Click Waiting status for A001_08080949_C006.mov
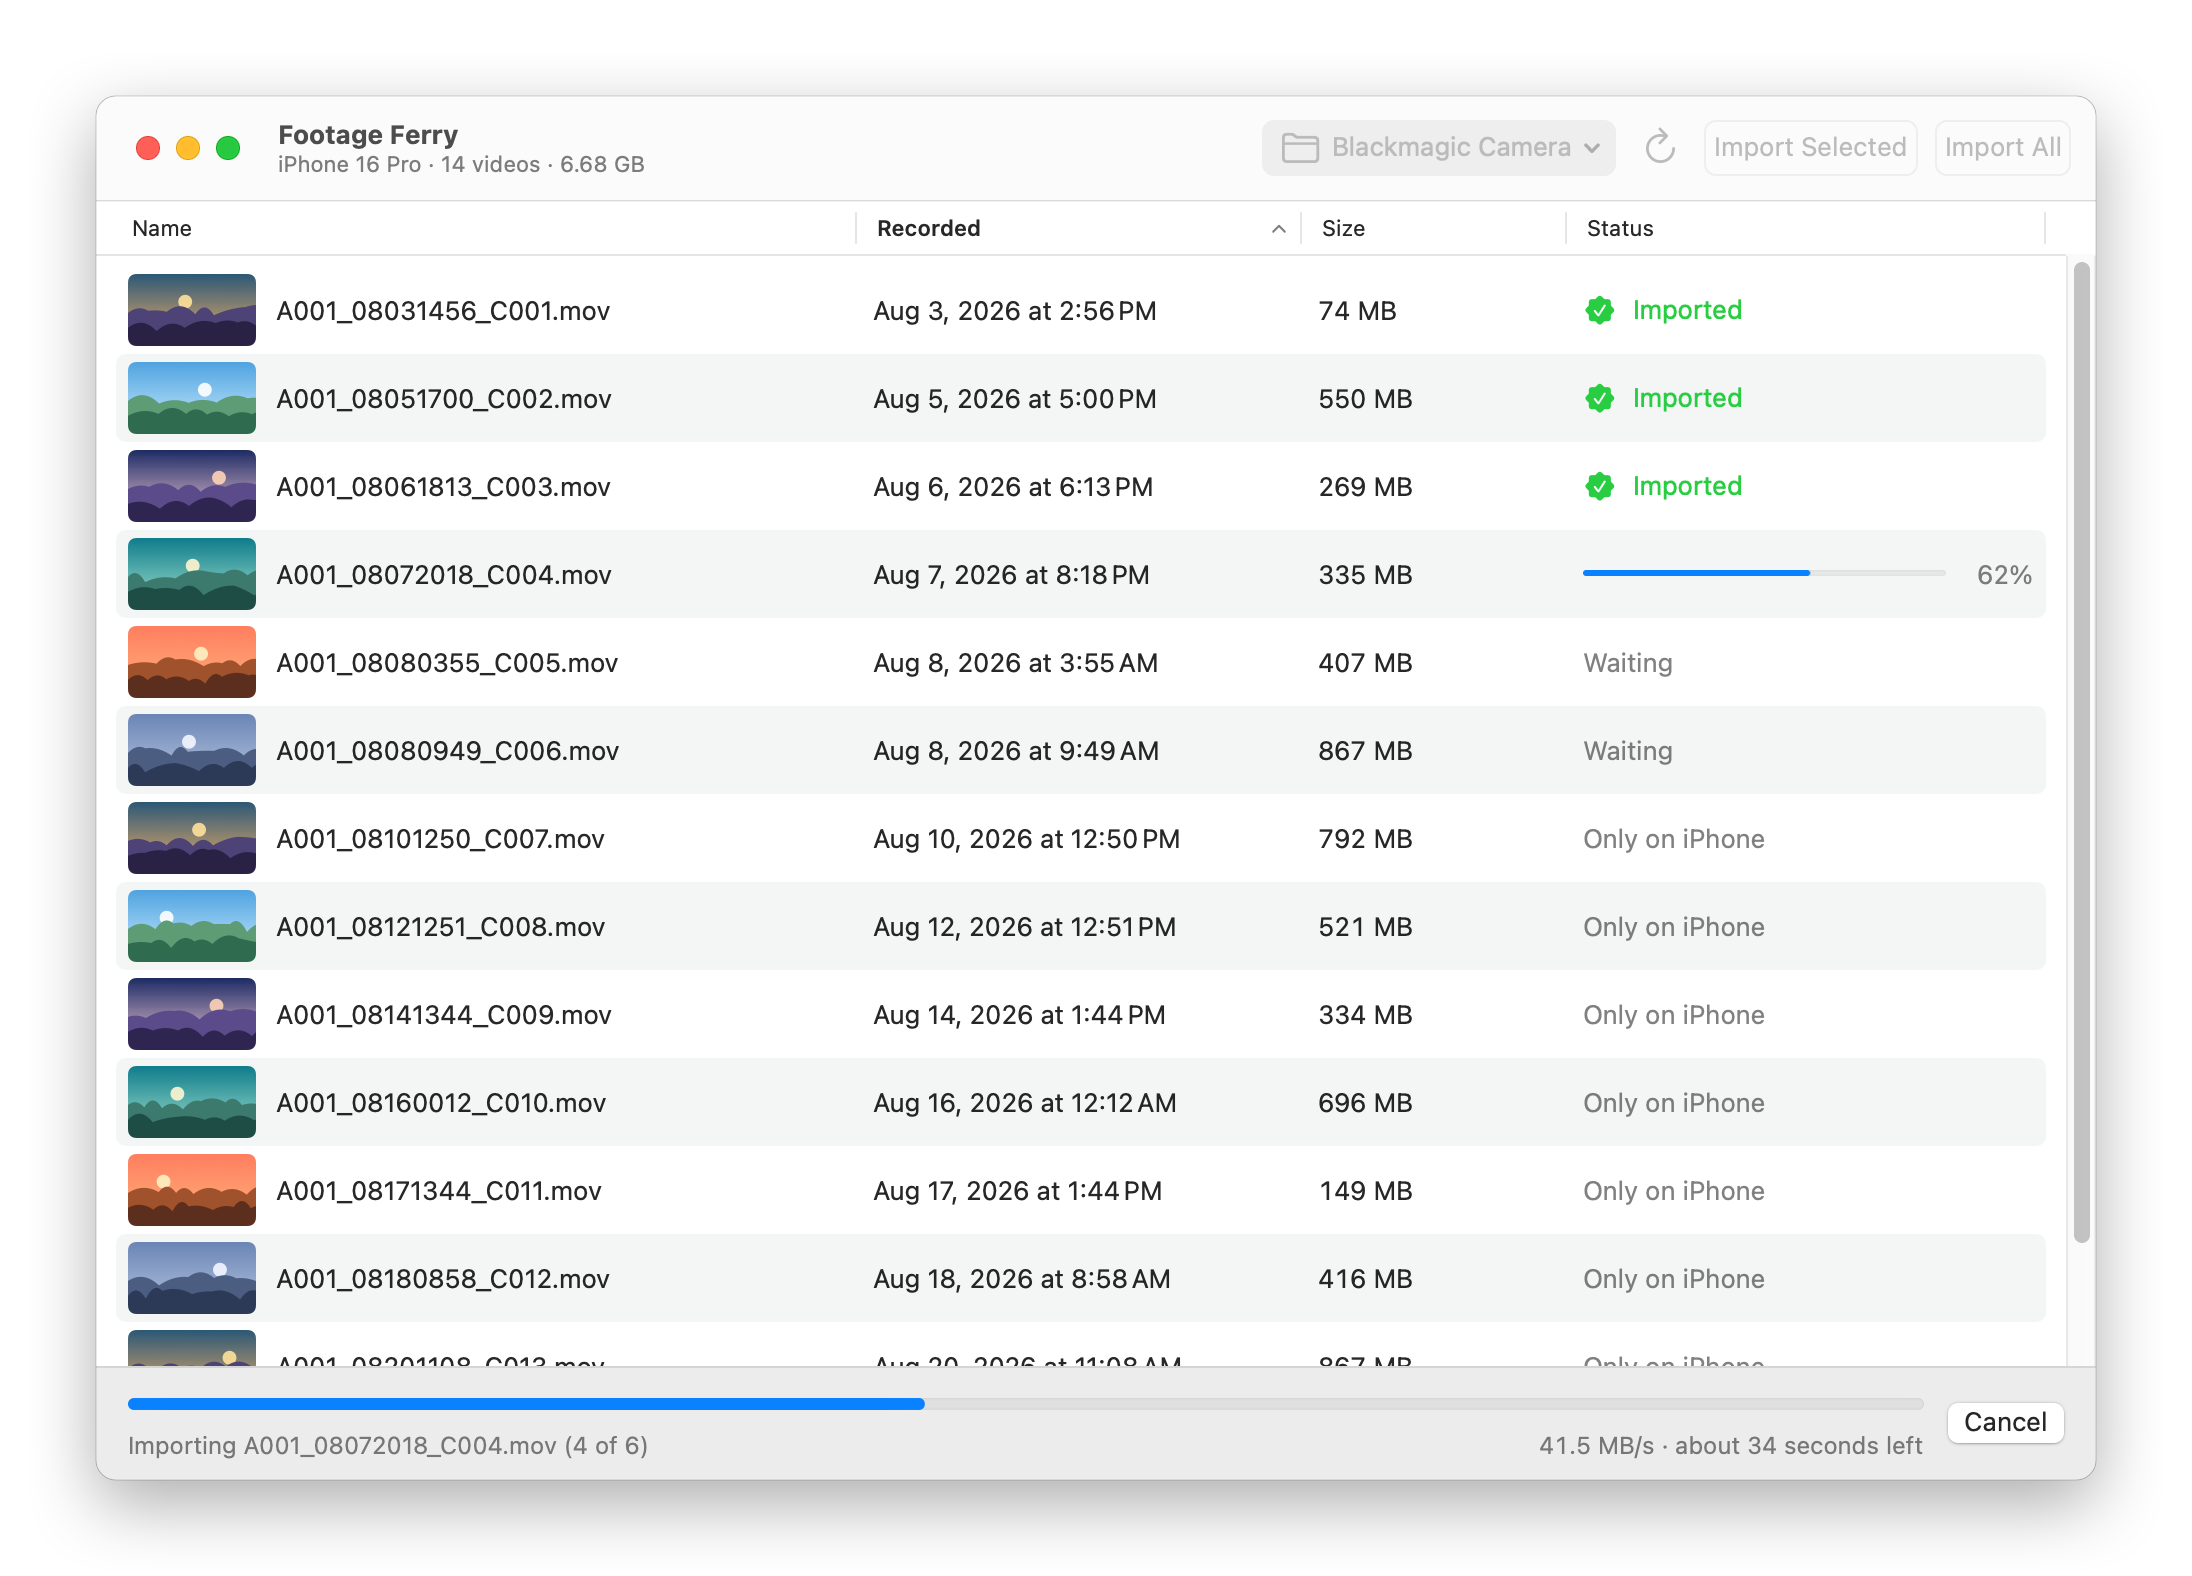This screenshot has width=2192, height=1576. click(1628, 751)
